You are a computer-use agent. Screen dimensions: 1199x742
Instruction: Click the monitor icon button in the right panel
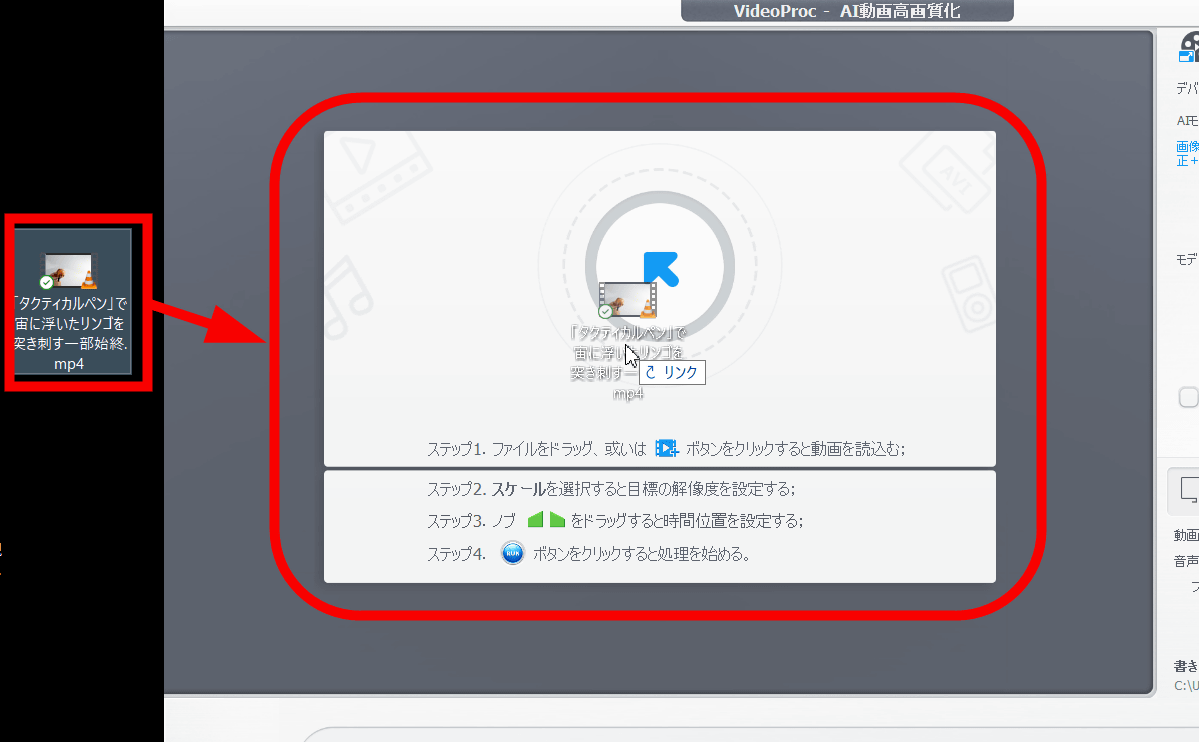(x=1184, y=490)
